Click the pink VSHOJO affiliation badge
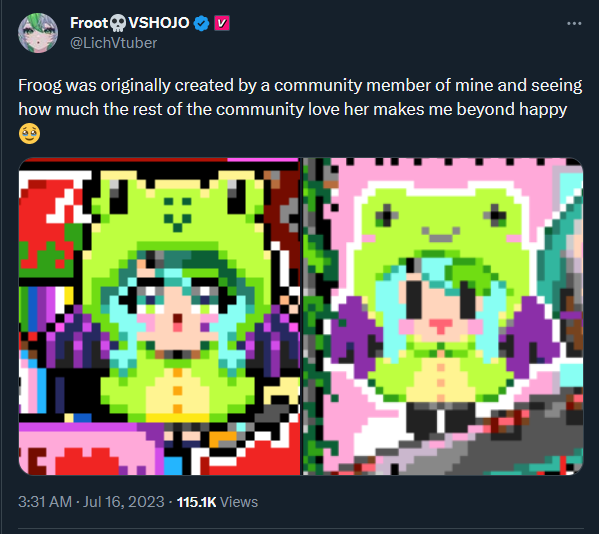Viewport: 599px width, 534px height. point(222,23)
